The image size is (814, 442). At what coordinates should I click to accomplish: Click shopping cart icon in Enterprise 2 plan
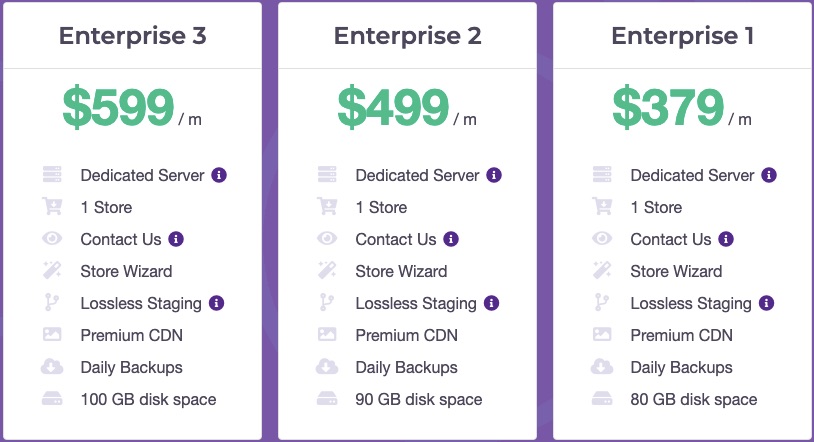(327, 207)
